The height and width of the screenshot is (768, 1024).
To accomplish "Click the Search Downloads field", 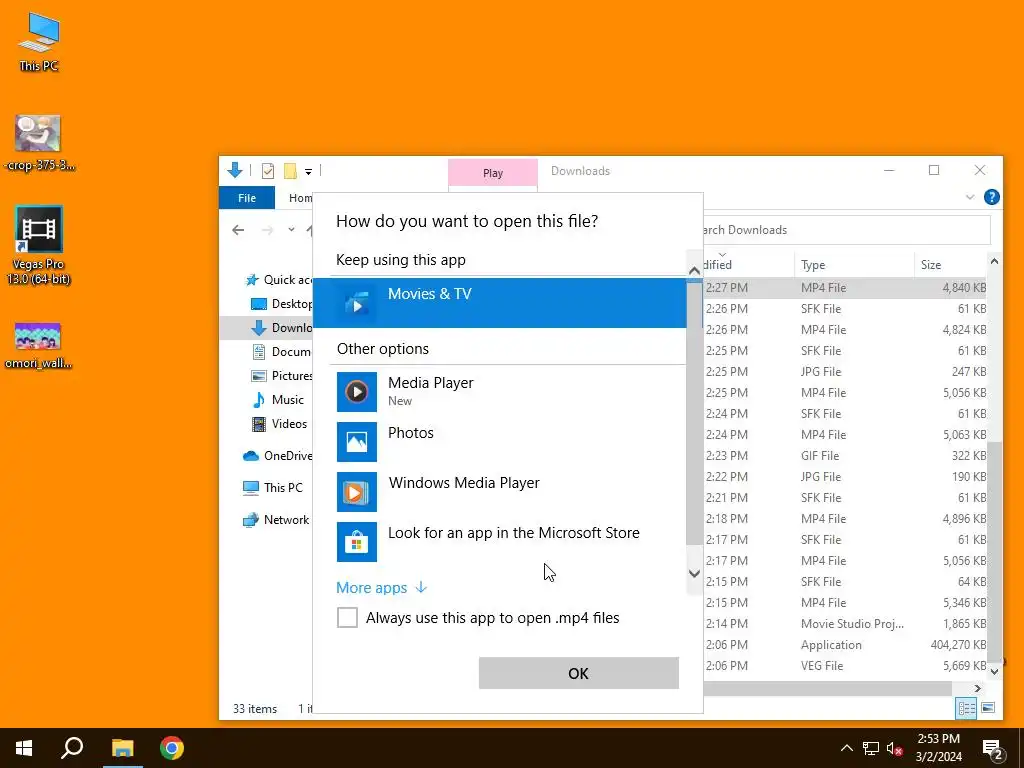I will point(846,230).
